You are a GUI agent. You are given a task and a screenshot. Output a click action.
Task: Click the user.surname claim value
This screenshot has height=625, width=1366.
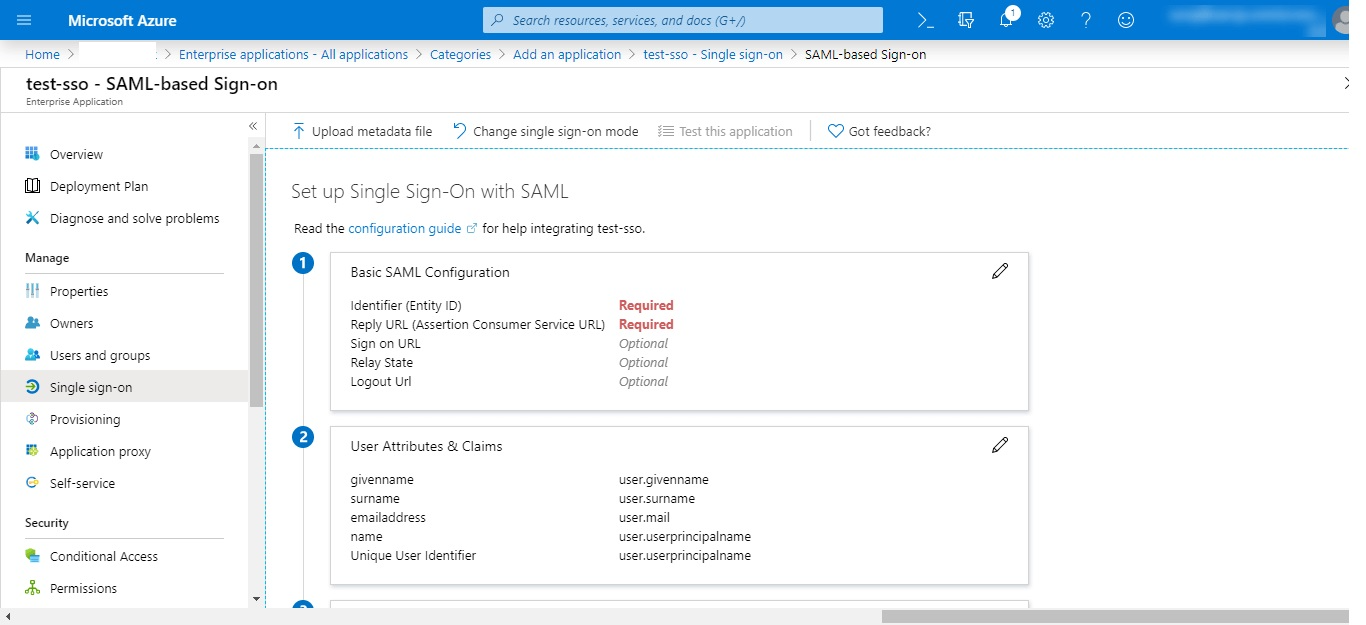pos(657,498)
